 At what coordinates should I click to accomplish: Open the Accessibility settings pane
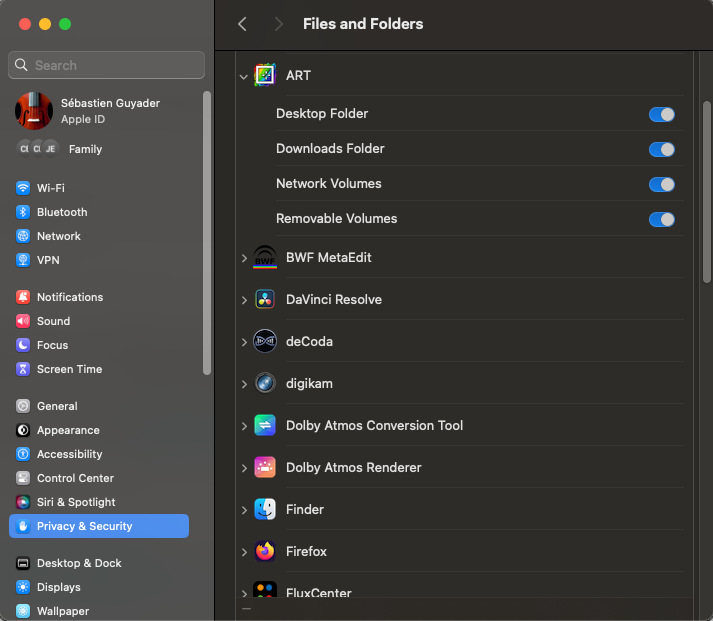[99, 454]
